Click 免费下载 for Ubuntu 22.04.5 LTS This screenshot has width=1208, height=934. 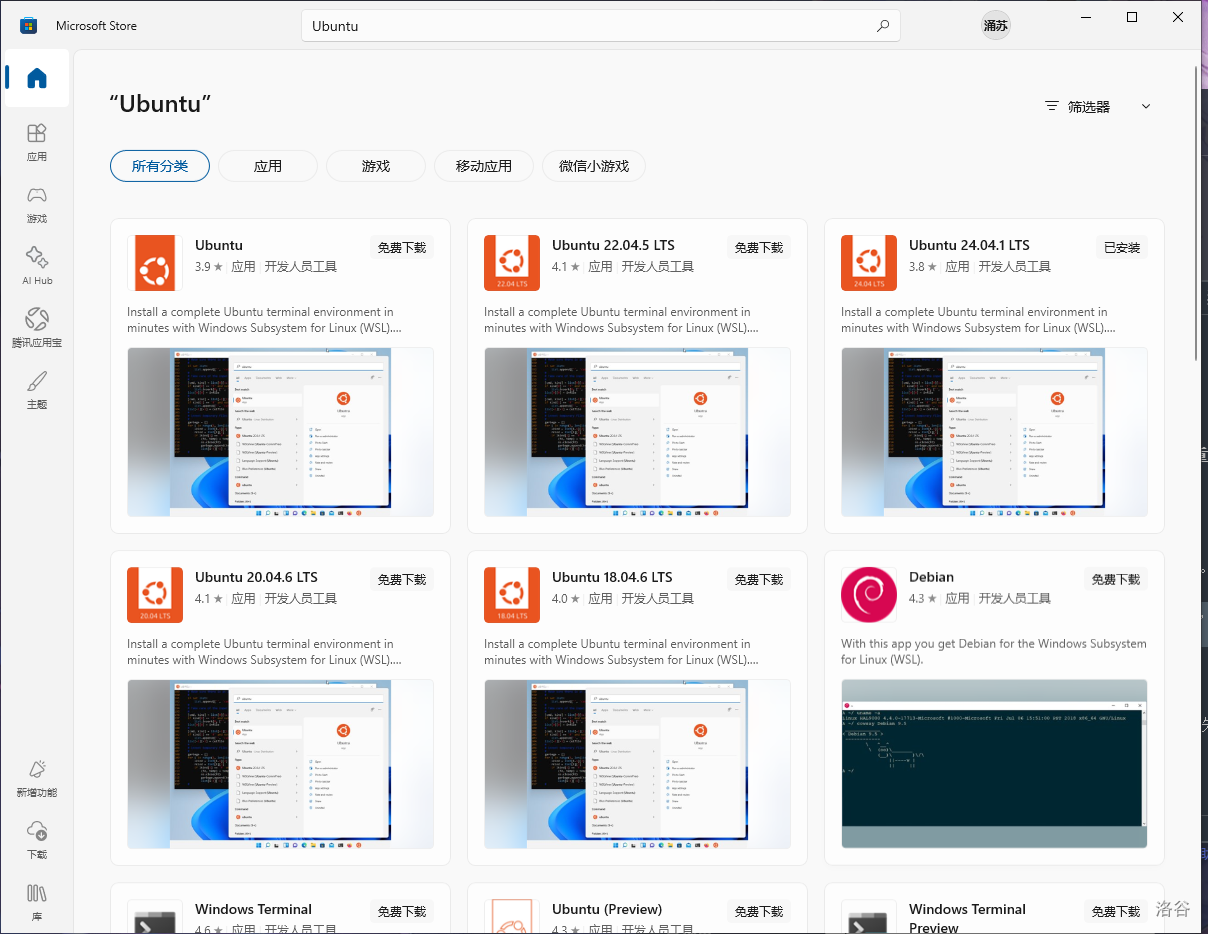(x=759, y=248)
